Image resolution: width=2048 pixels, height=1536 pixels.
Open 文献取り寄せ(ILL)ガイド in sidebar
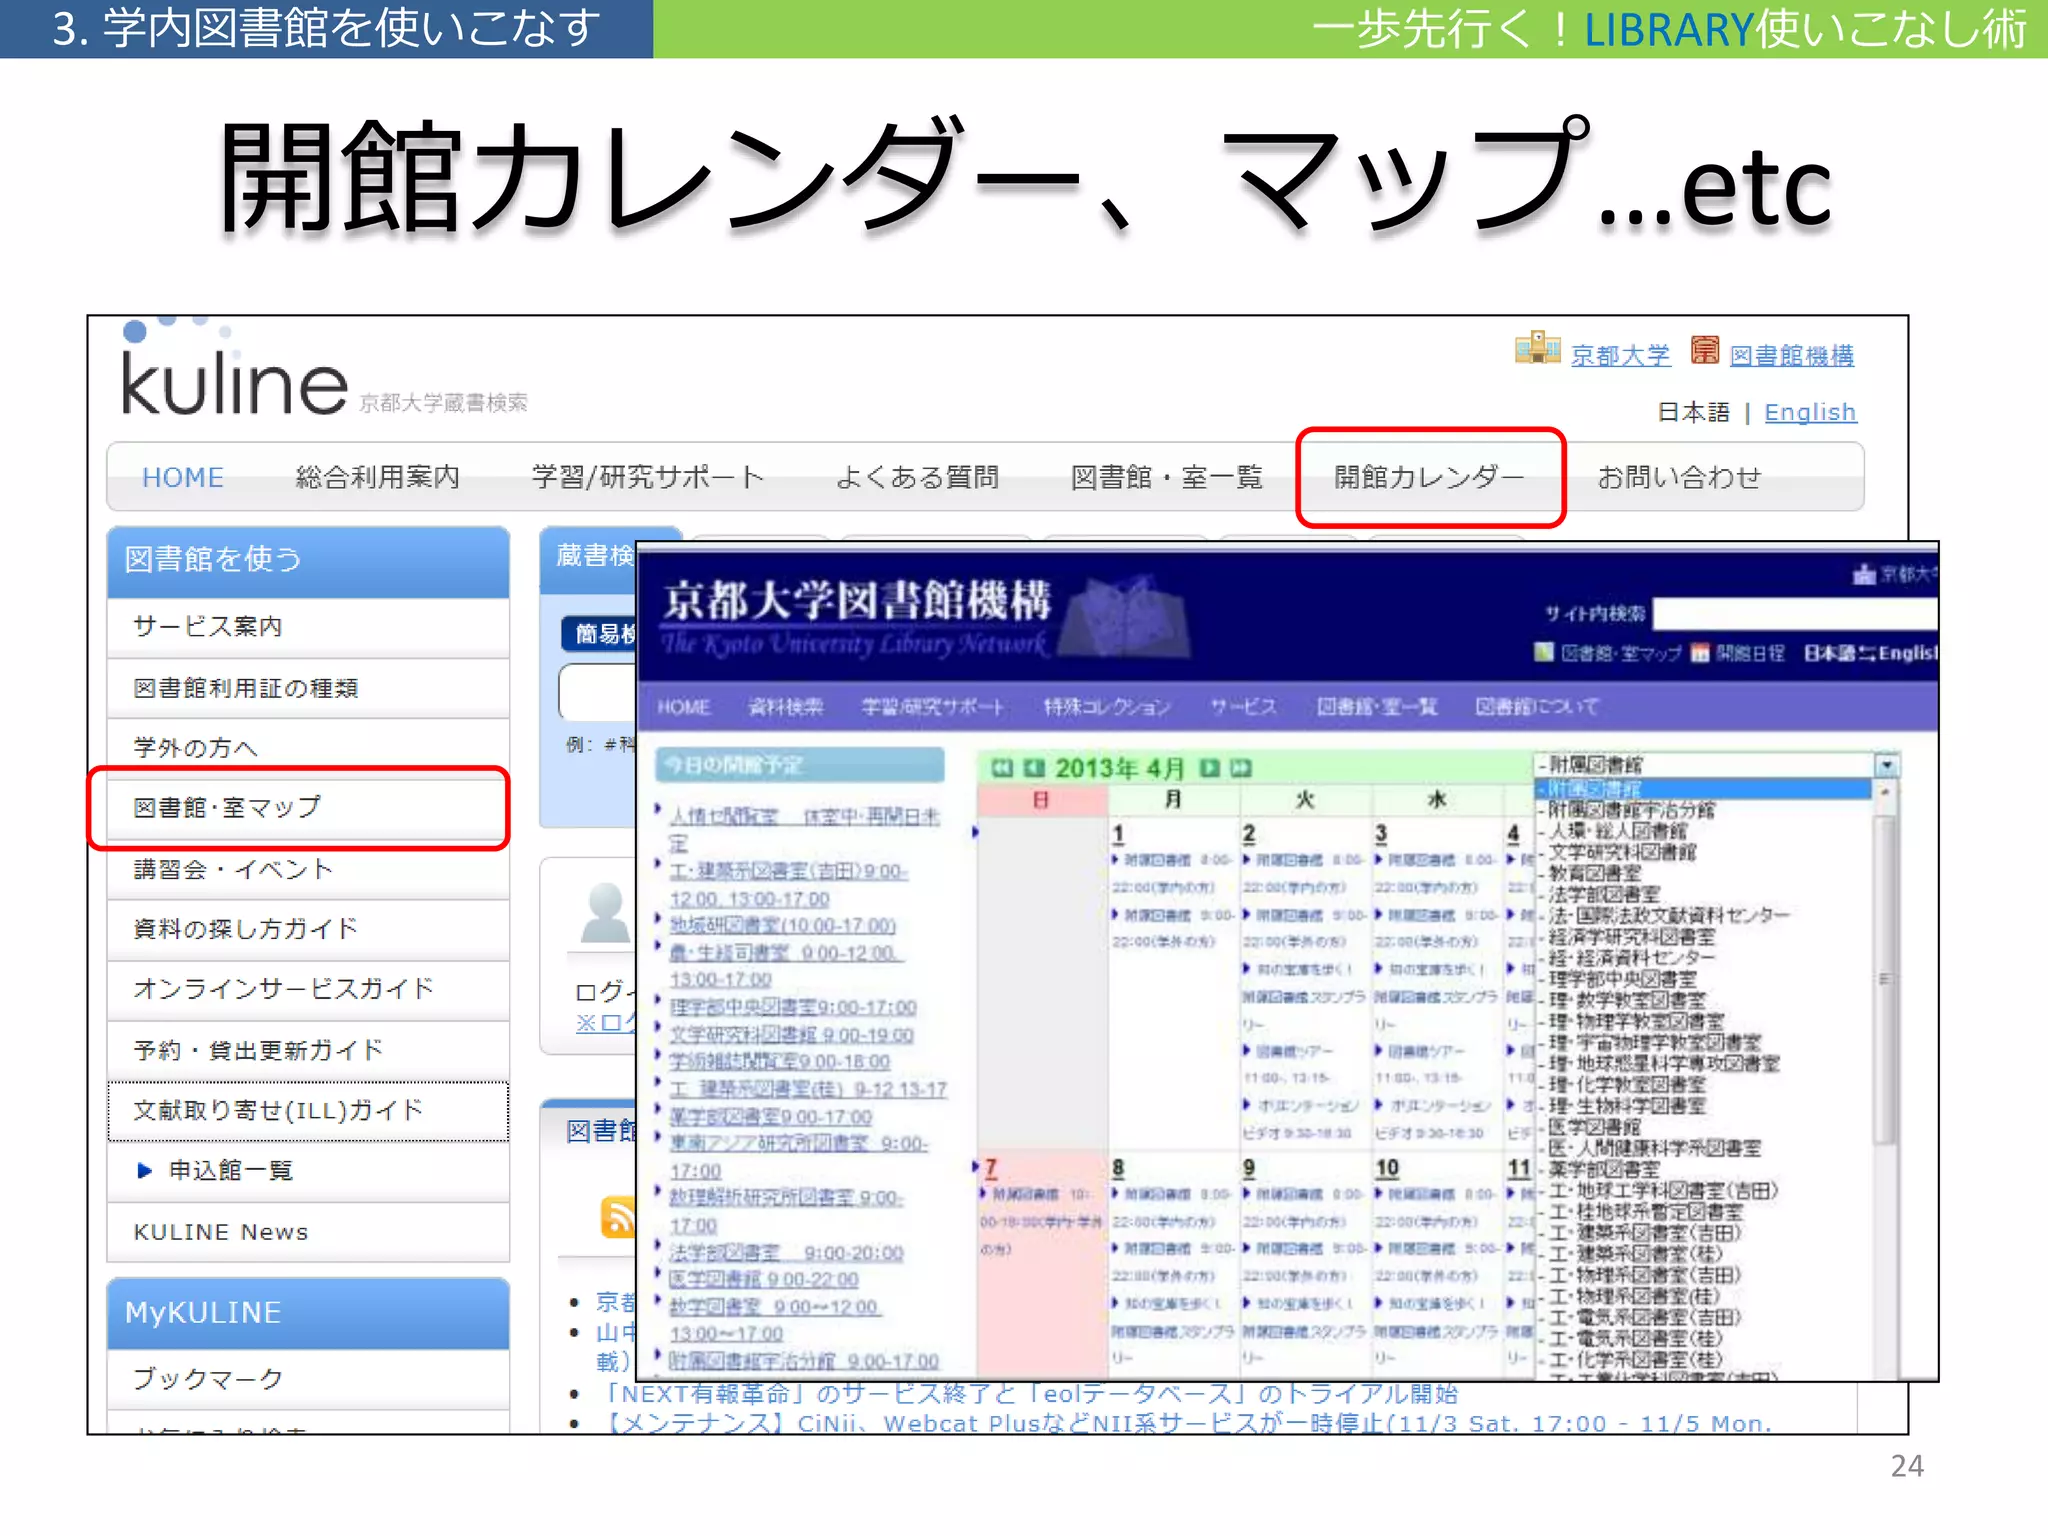[x=308, y=1110]
